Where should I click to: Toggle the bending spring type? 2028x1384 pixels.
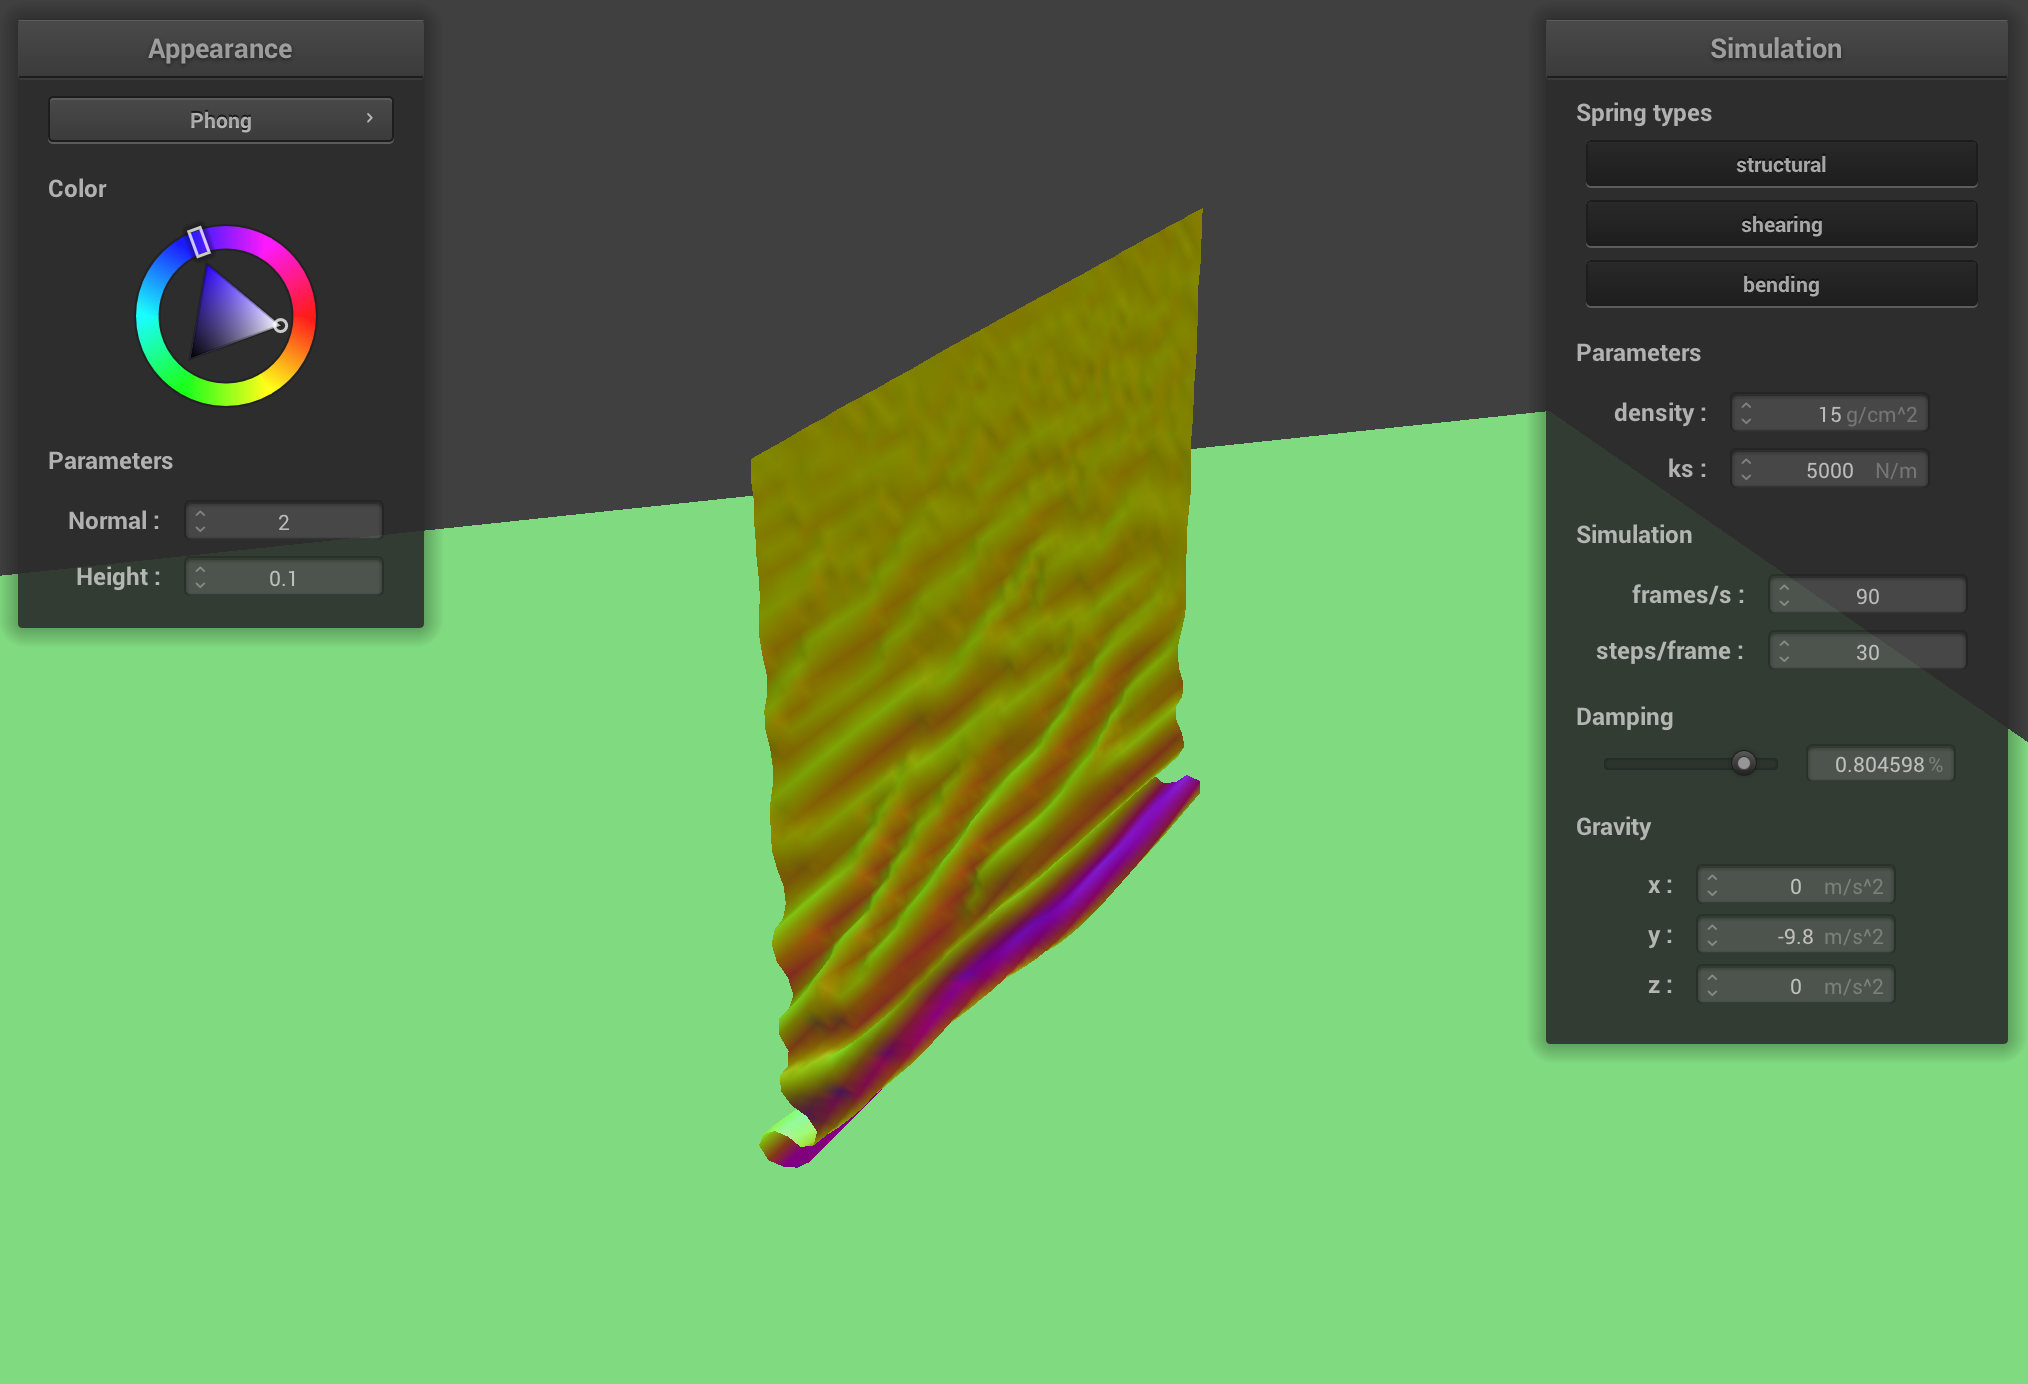(1780, 285)
